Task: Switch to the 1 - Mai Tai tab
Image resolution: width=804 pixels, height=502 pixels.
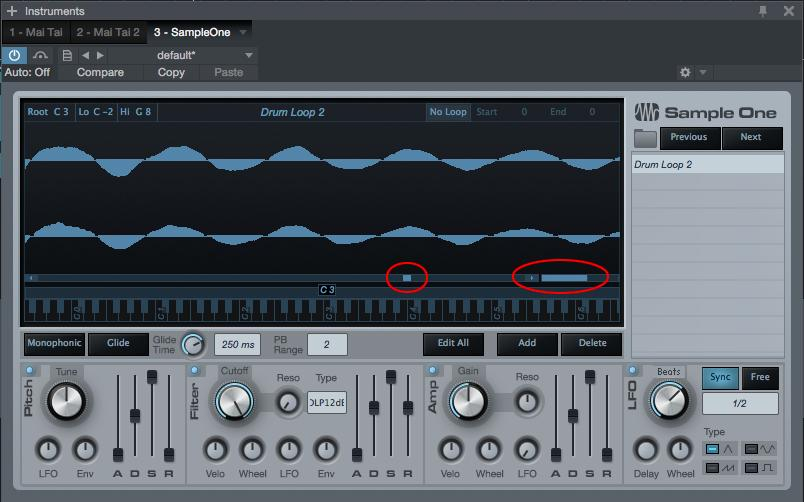Action: [x=33, y=33]
